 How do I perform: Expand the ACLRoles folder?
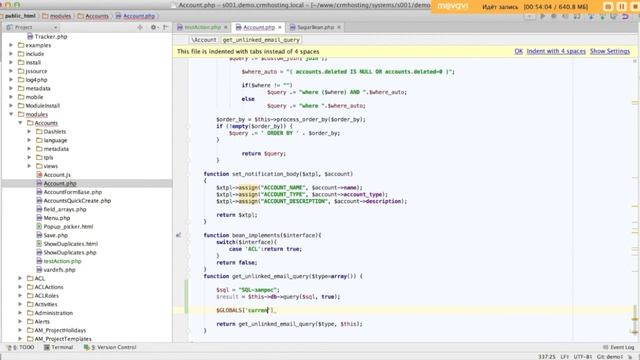pos(20,296)
